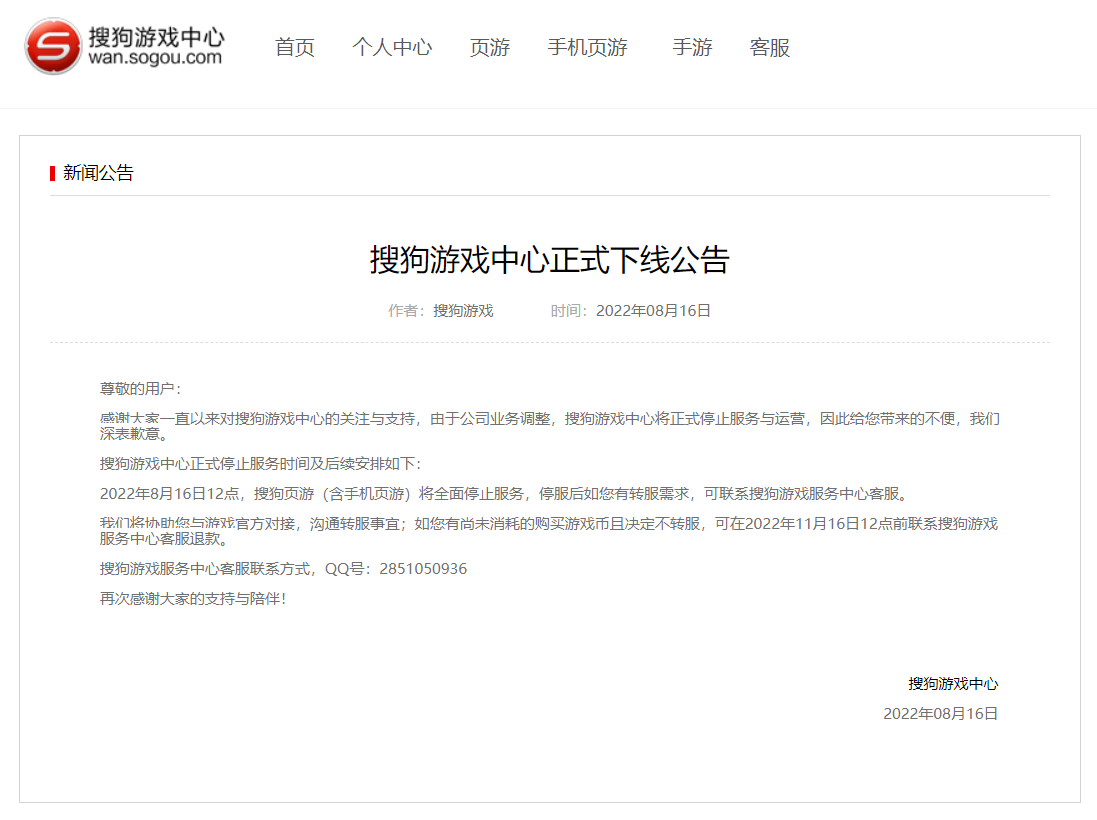
Task: Open the 手机页游 navigation item
Action: [x=588, y=47]
